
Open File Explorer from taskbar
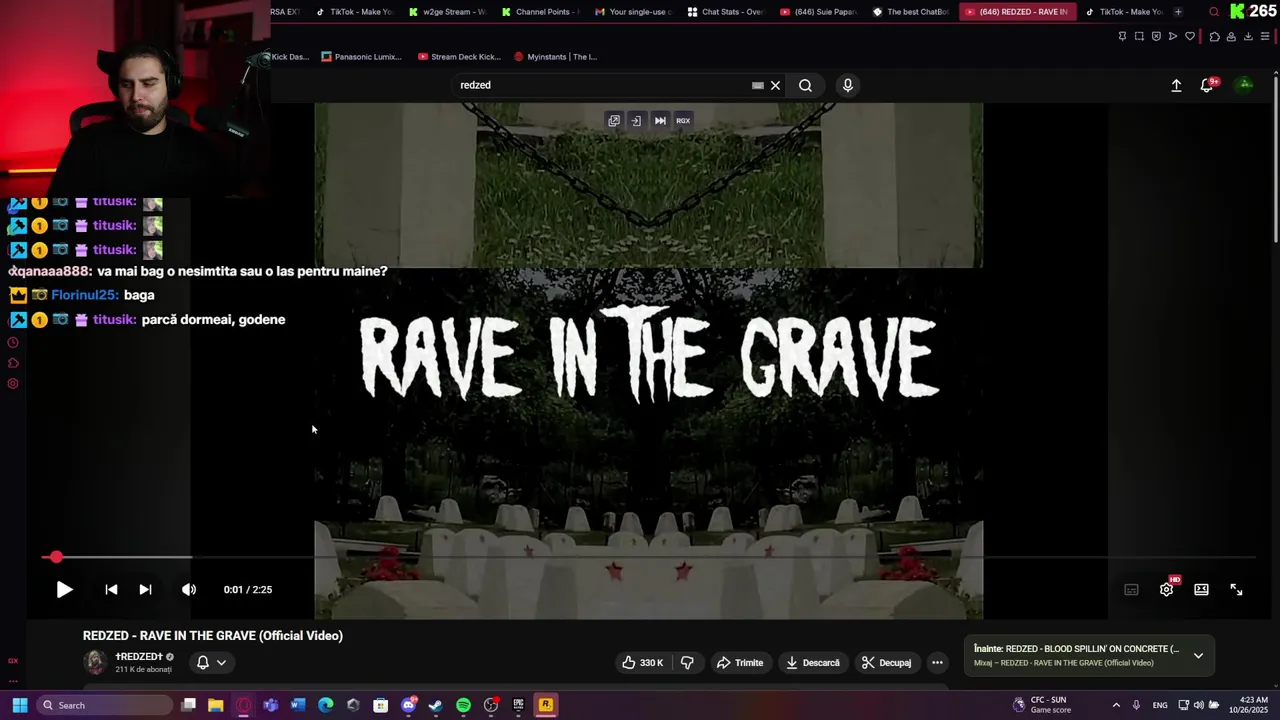(215, 705)
